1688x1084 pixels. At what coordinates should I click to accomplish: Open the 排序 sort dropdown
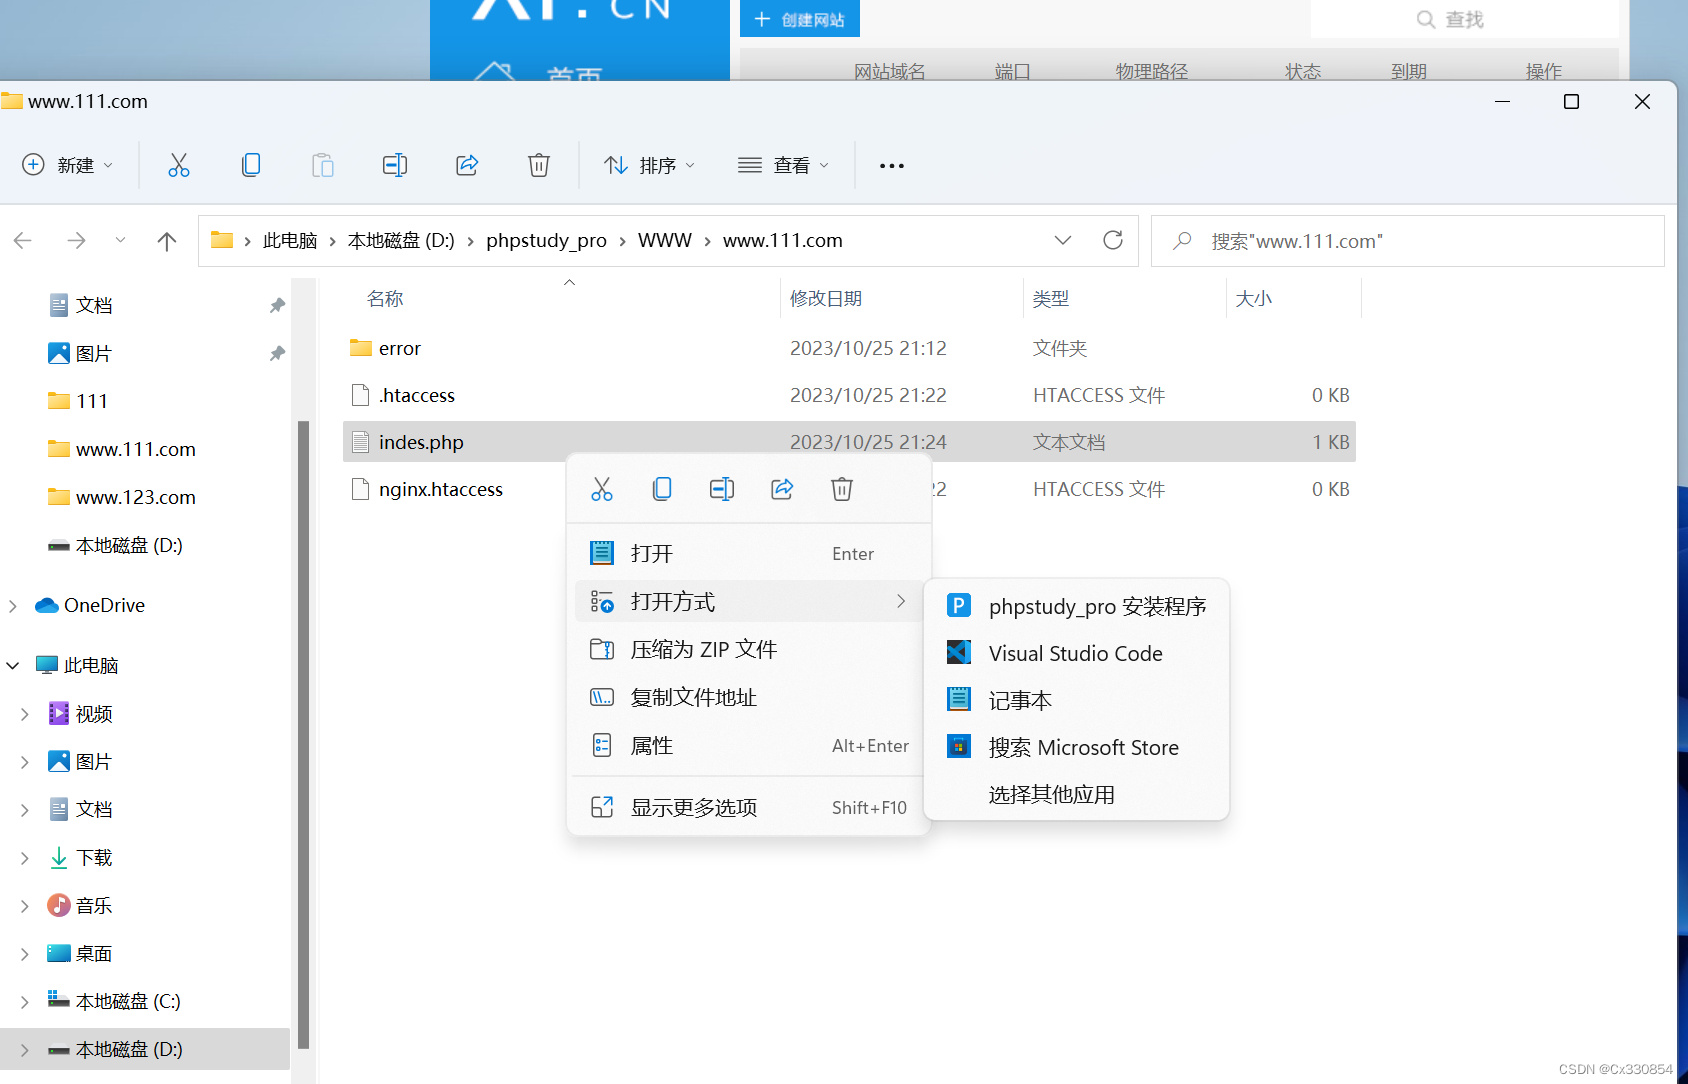(x=648, y=165)
